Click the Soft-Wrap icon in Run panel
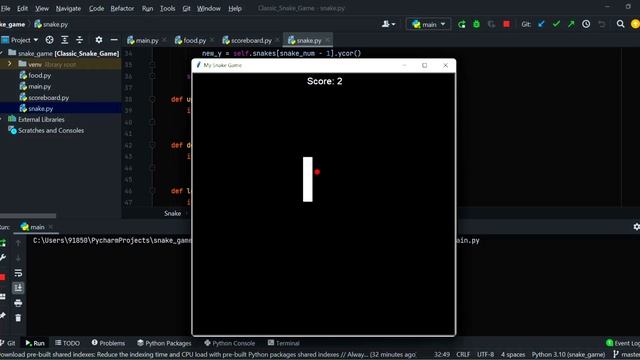 18,273
